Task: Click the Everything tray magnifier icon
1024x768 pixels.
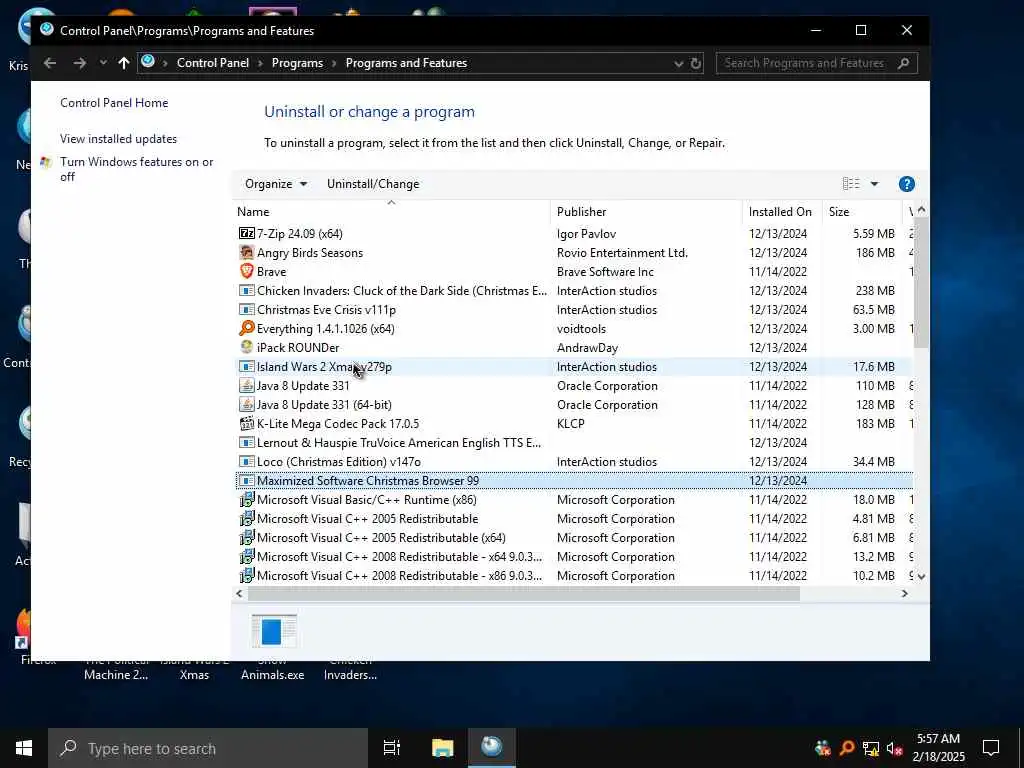Action: click(x=847, y=748)
